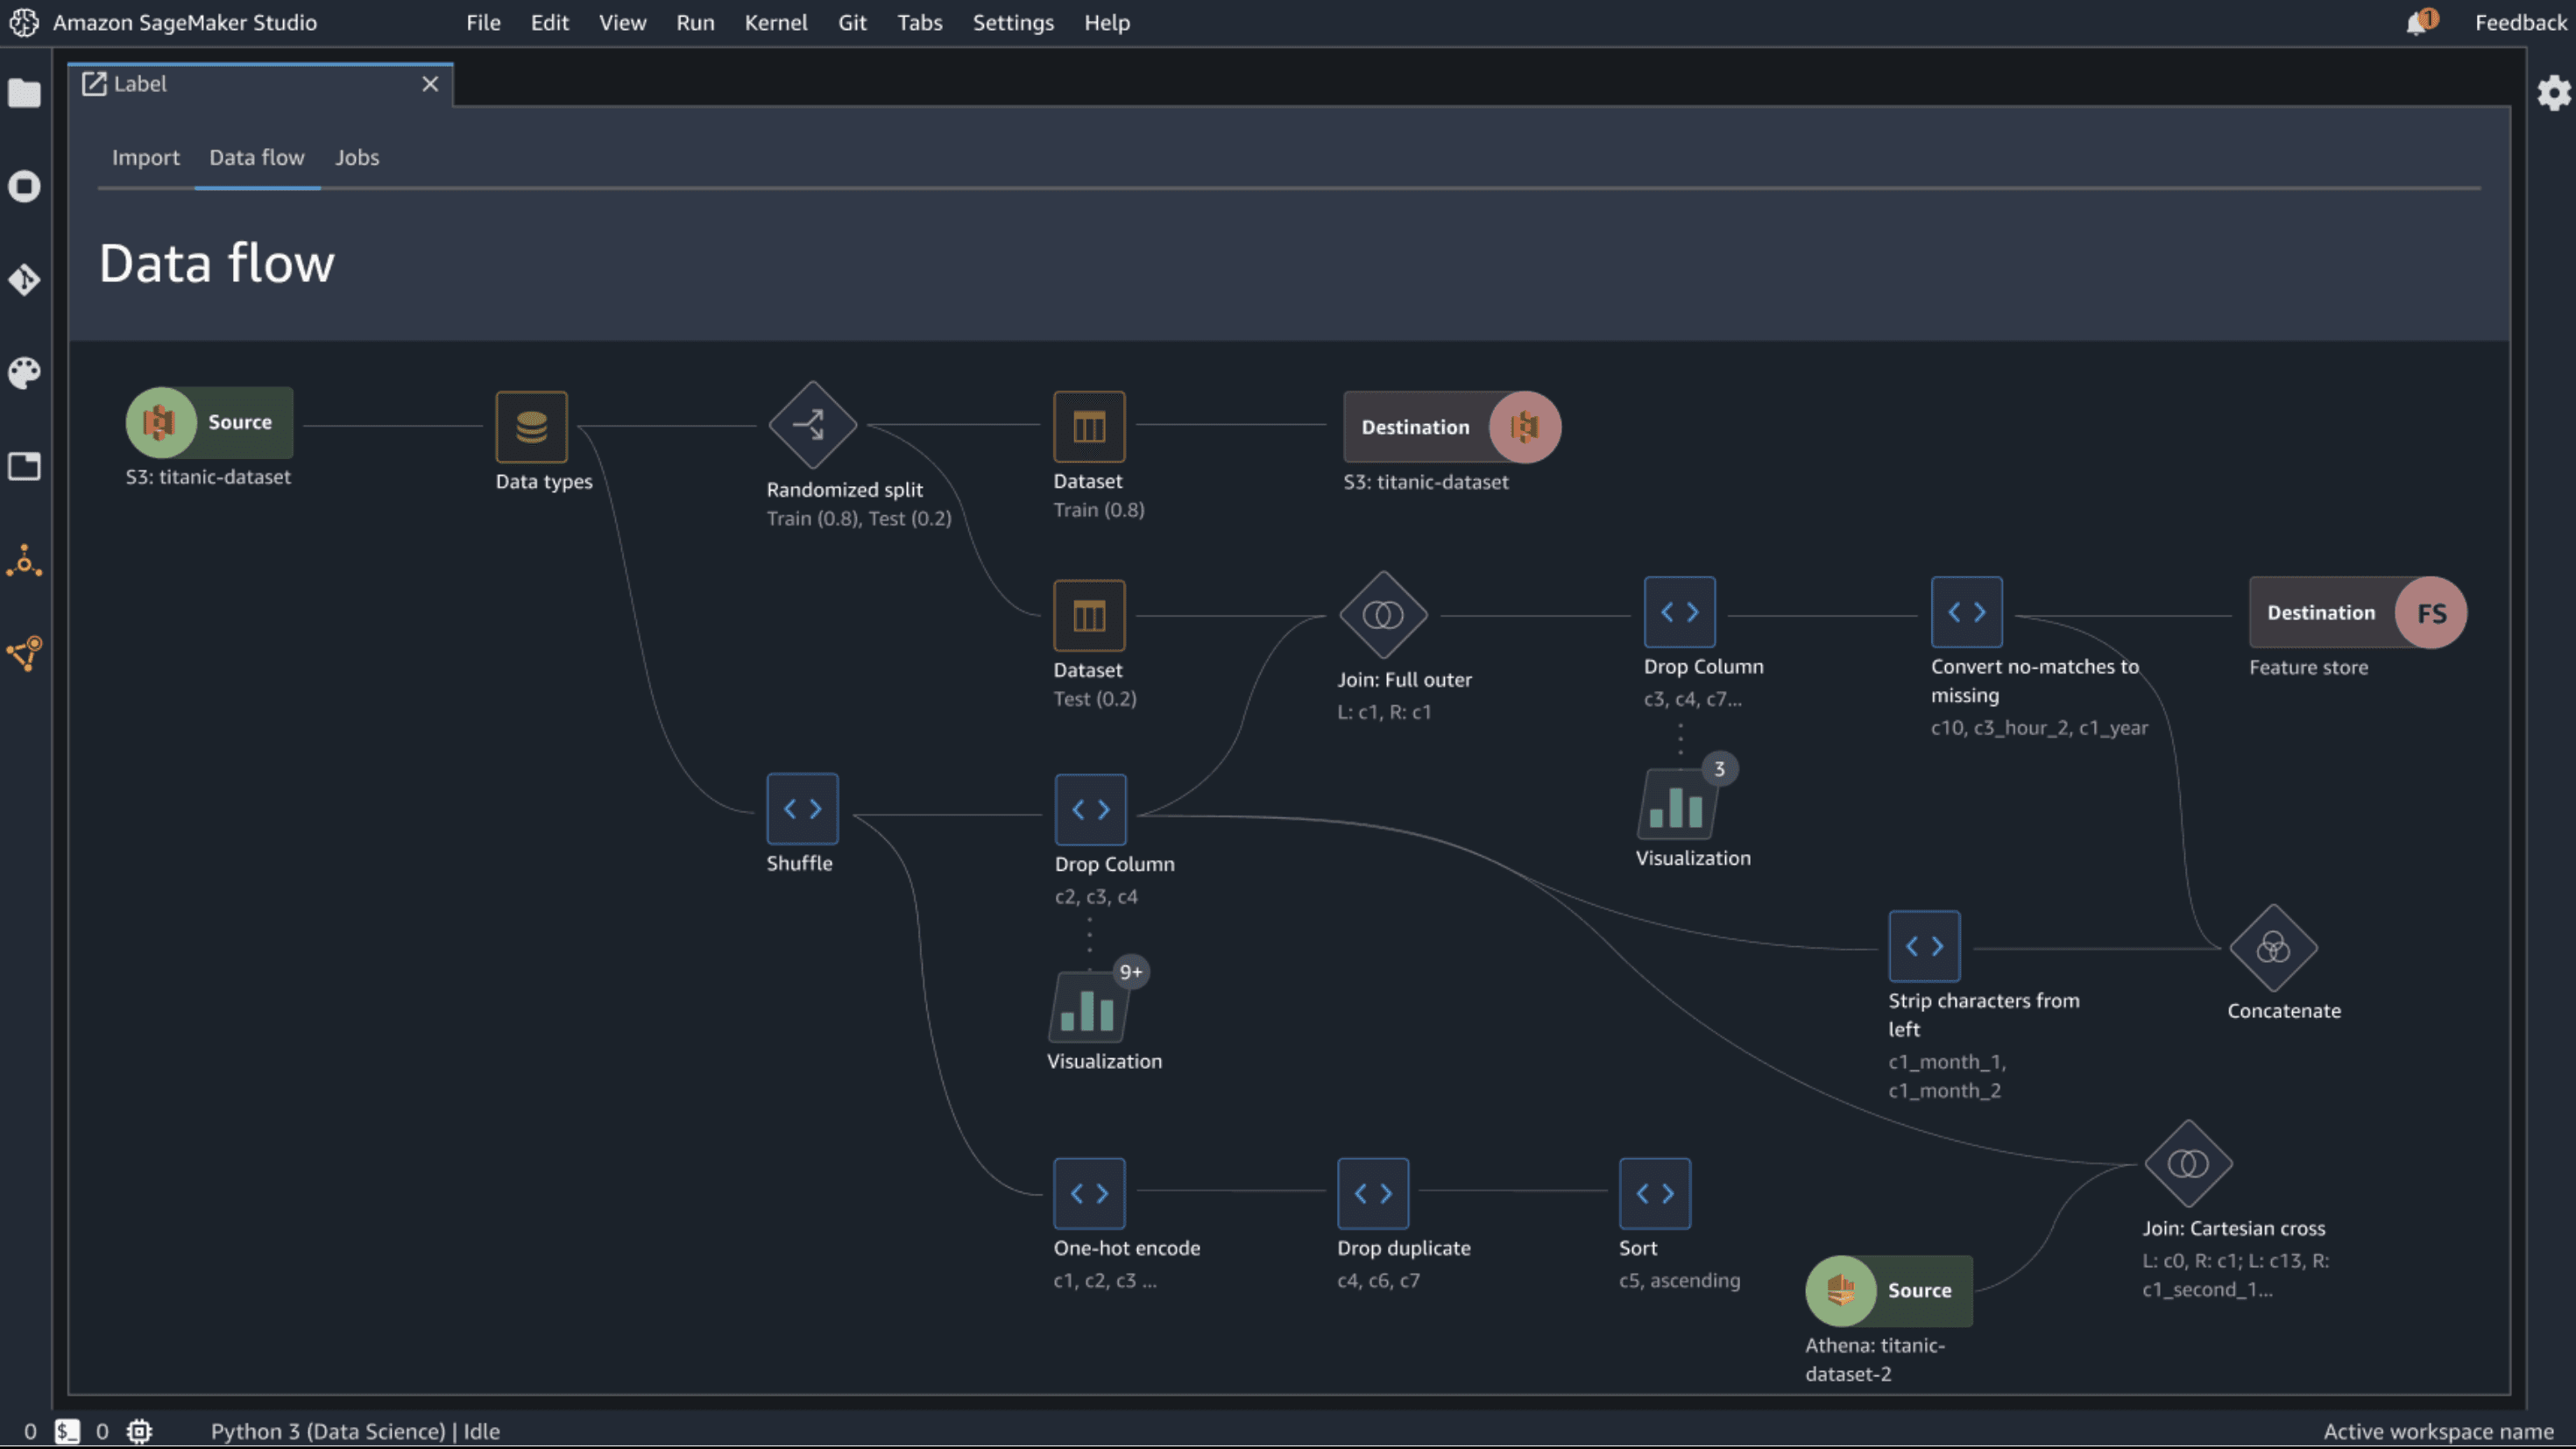Image resolution: width=2576 pixels, height=1449 pixels.
Task: Close the Label tab
Action: coord(430,84)
